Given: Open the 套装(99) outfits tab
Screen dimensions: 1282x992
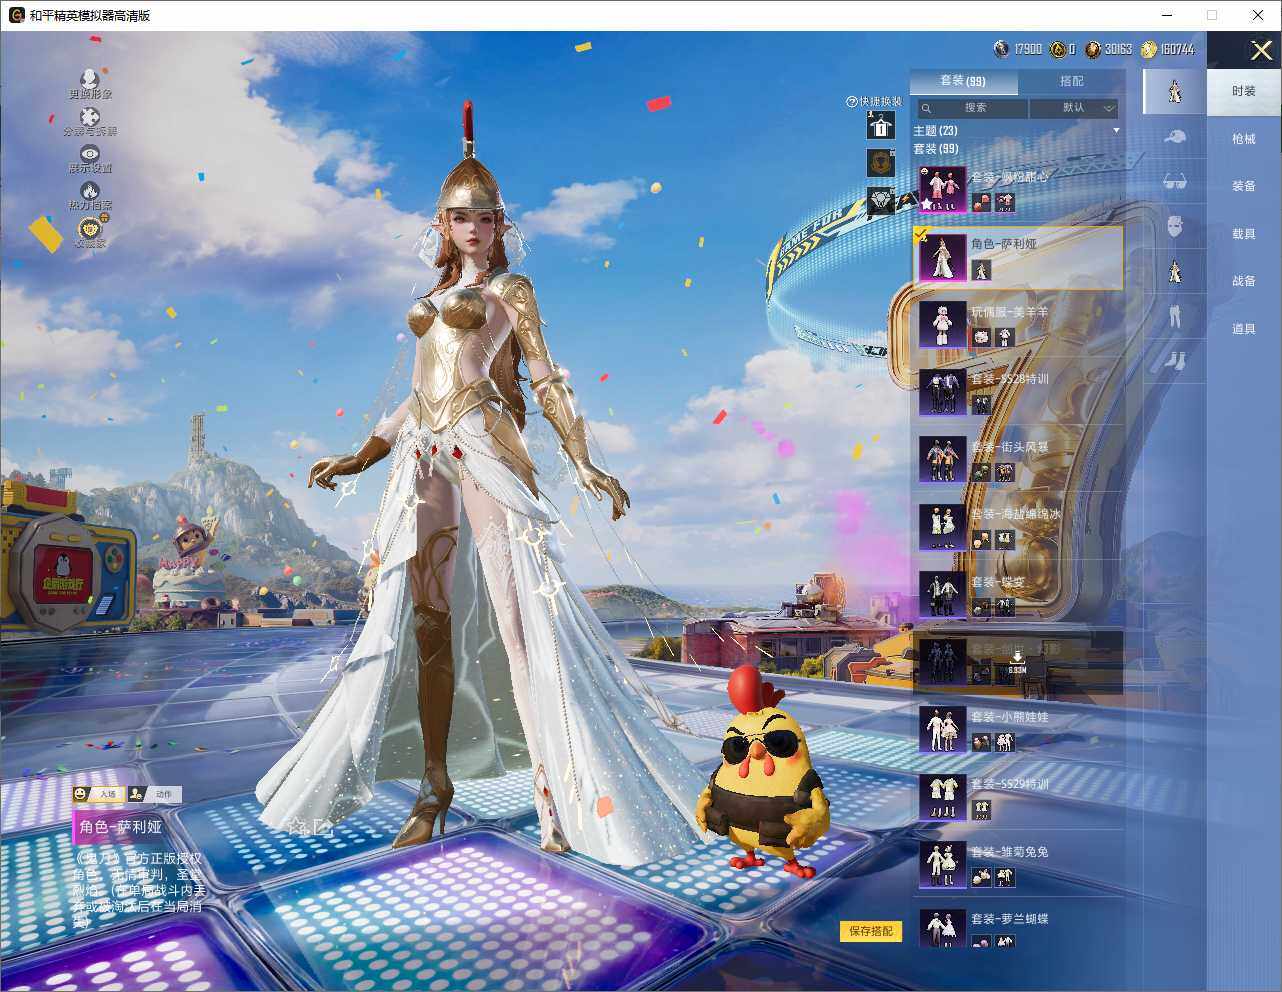Looking at the screenshot, I should tap(963, 81).
